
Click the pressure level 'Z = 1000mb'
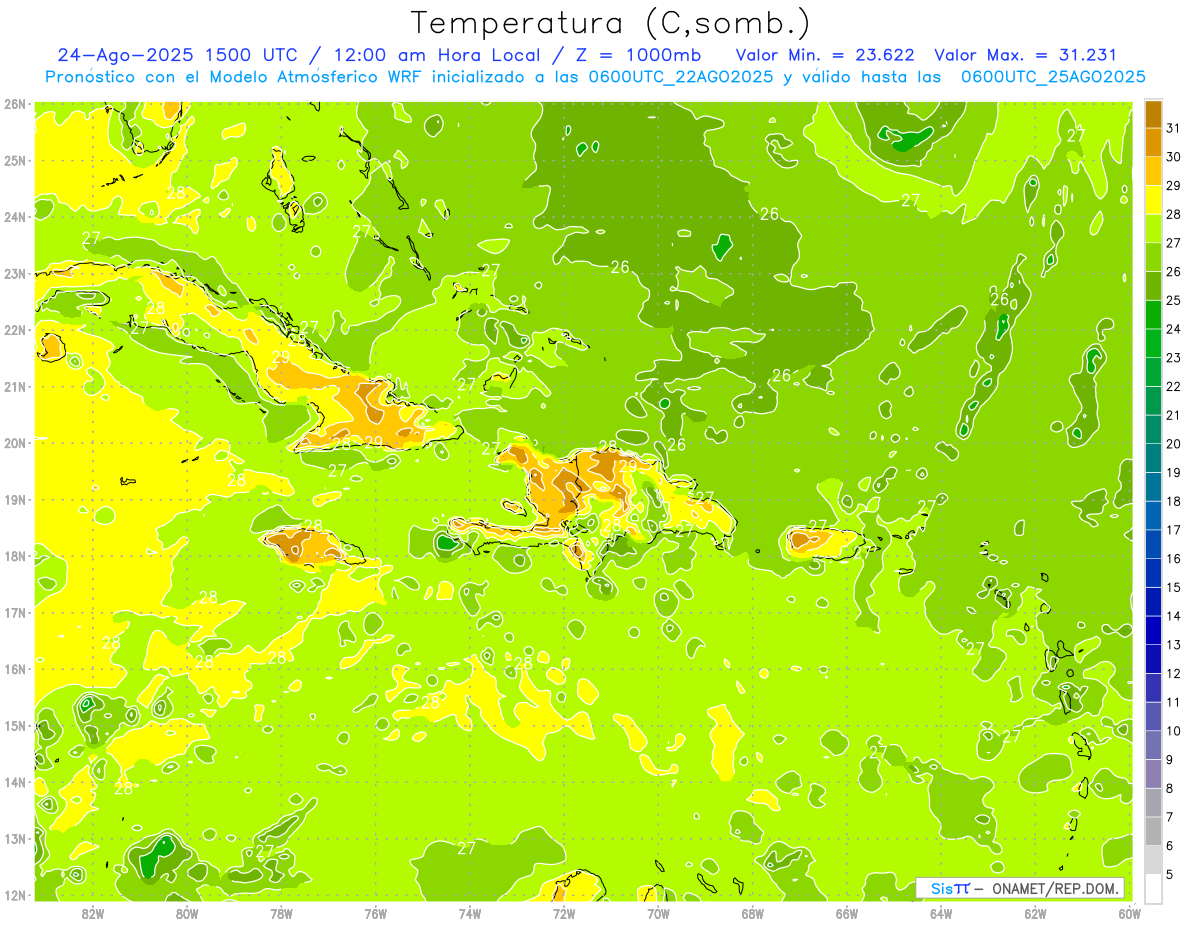[x=637, y=55]
